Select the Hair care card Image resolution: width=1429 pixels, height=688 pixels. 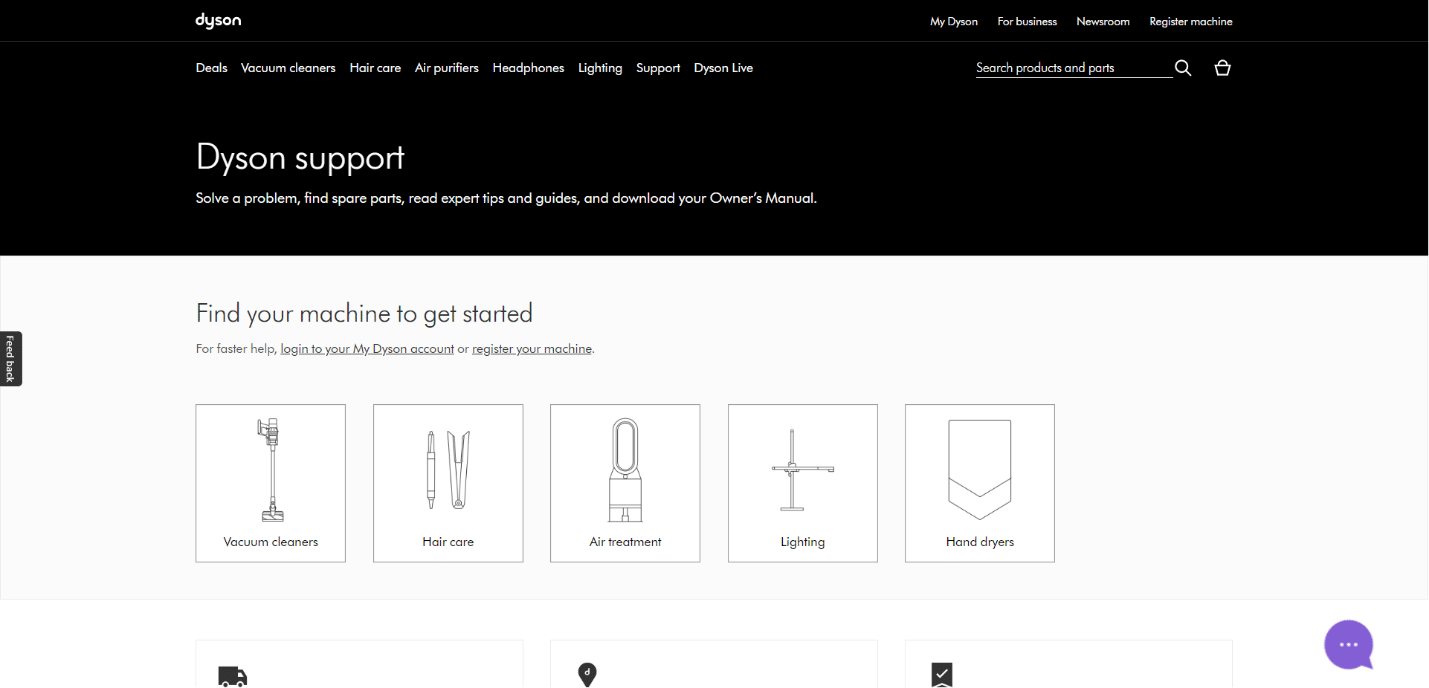448,483
